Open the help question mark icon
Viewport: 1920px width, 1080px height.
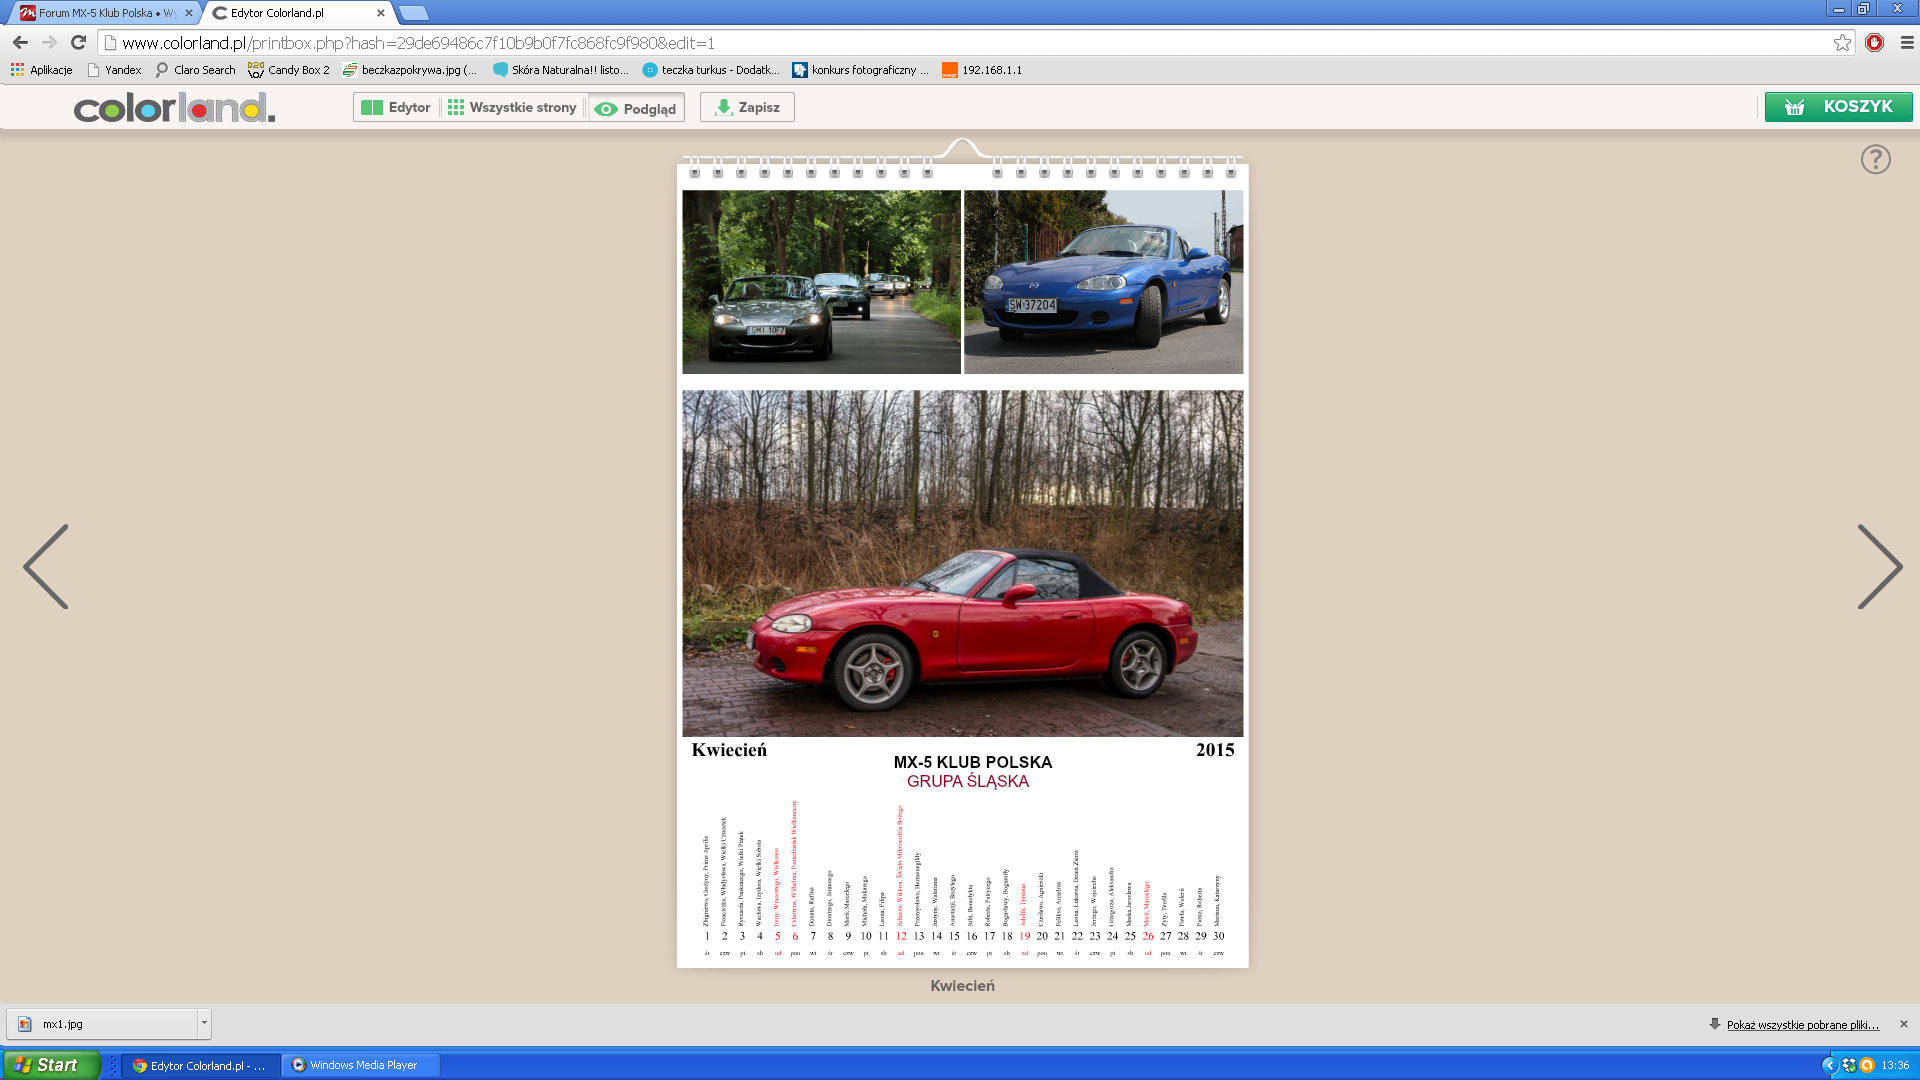pos(1875,159)
